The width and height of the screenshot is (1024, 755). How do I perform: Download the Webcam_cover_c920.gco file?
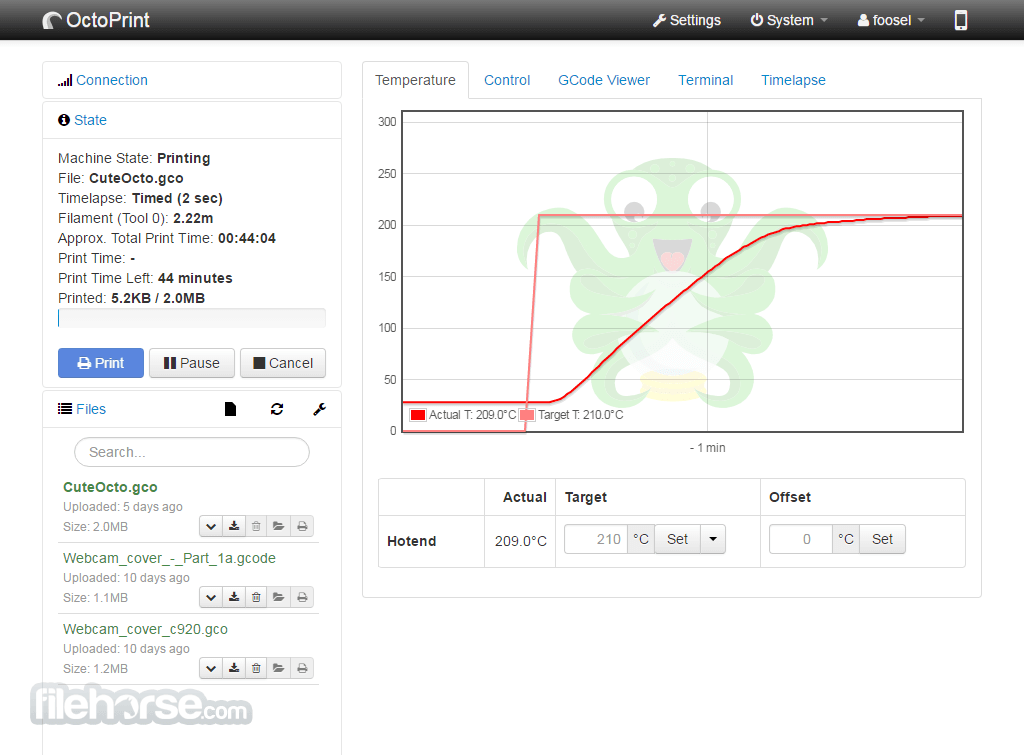(234, 668)
